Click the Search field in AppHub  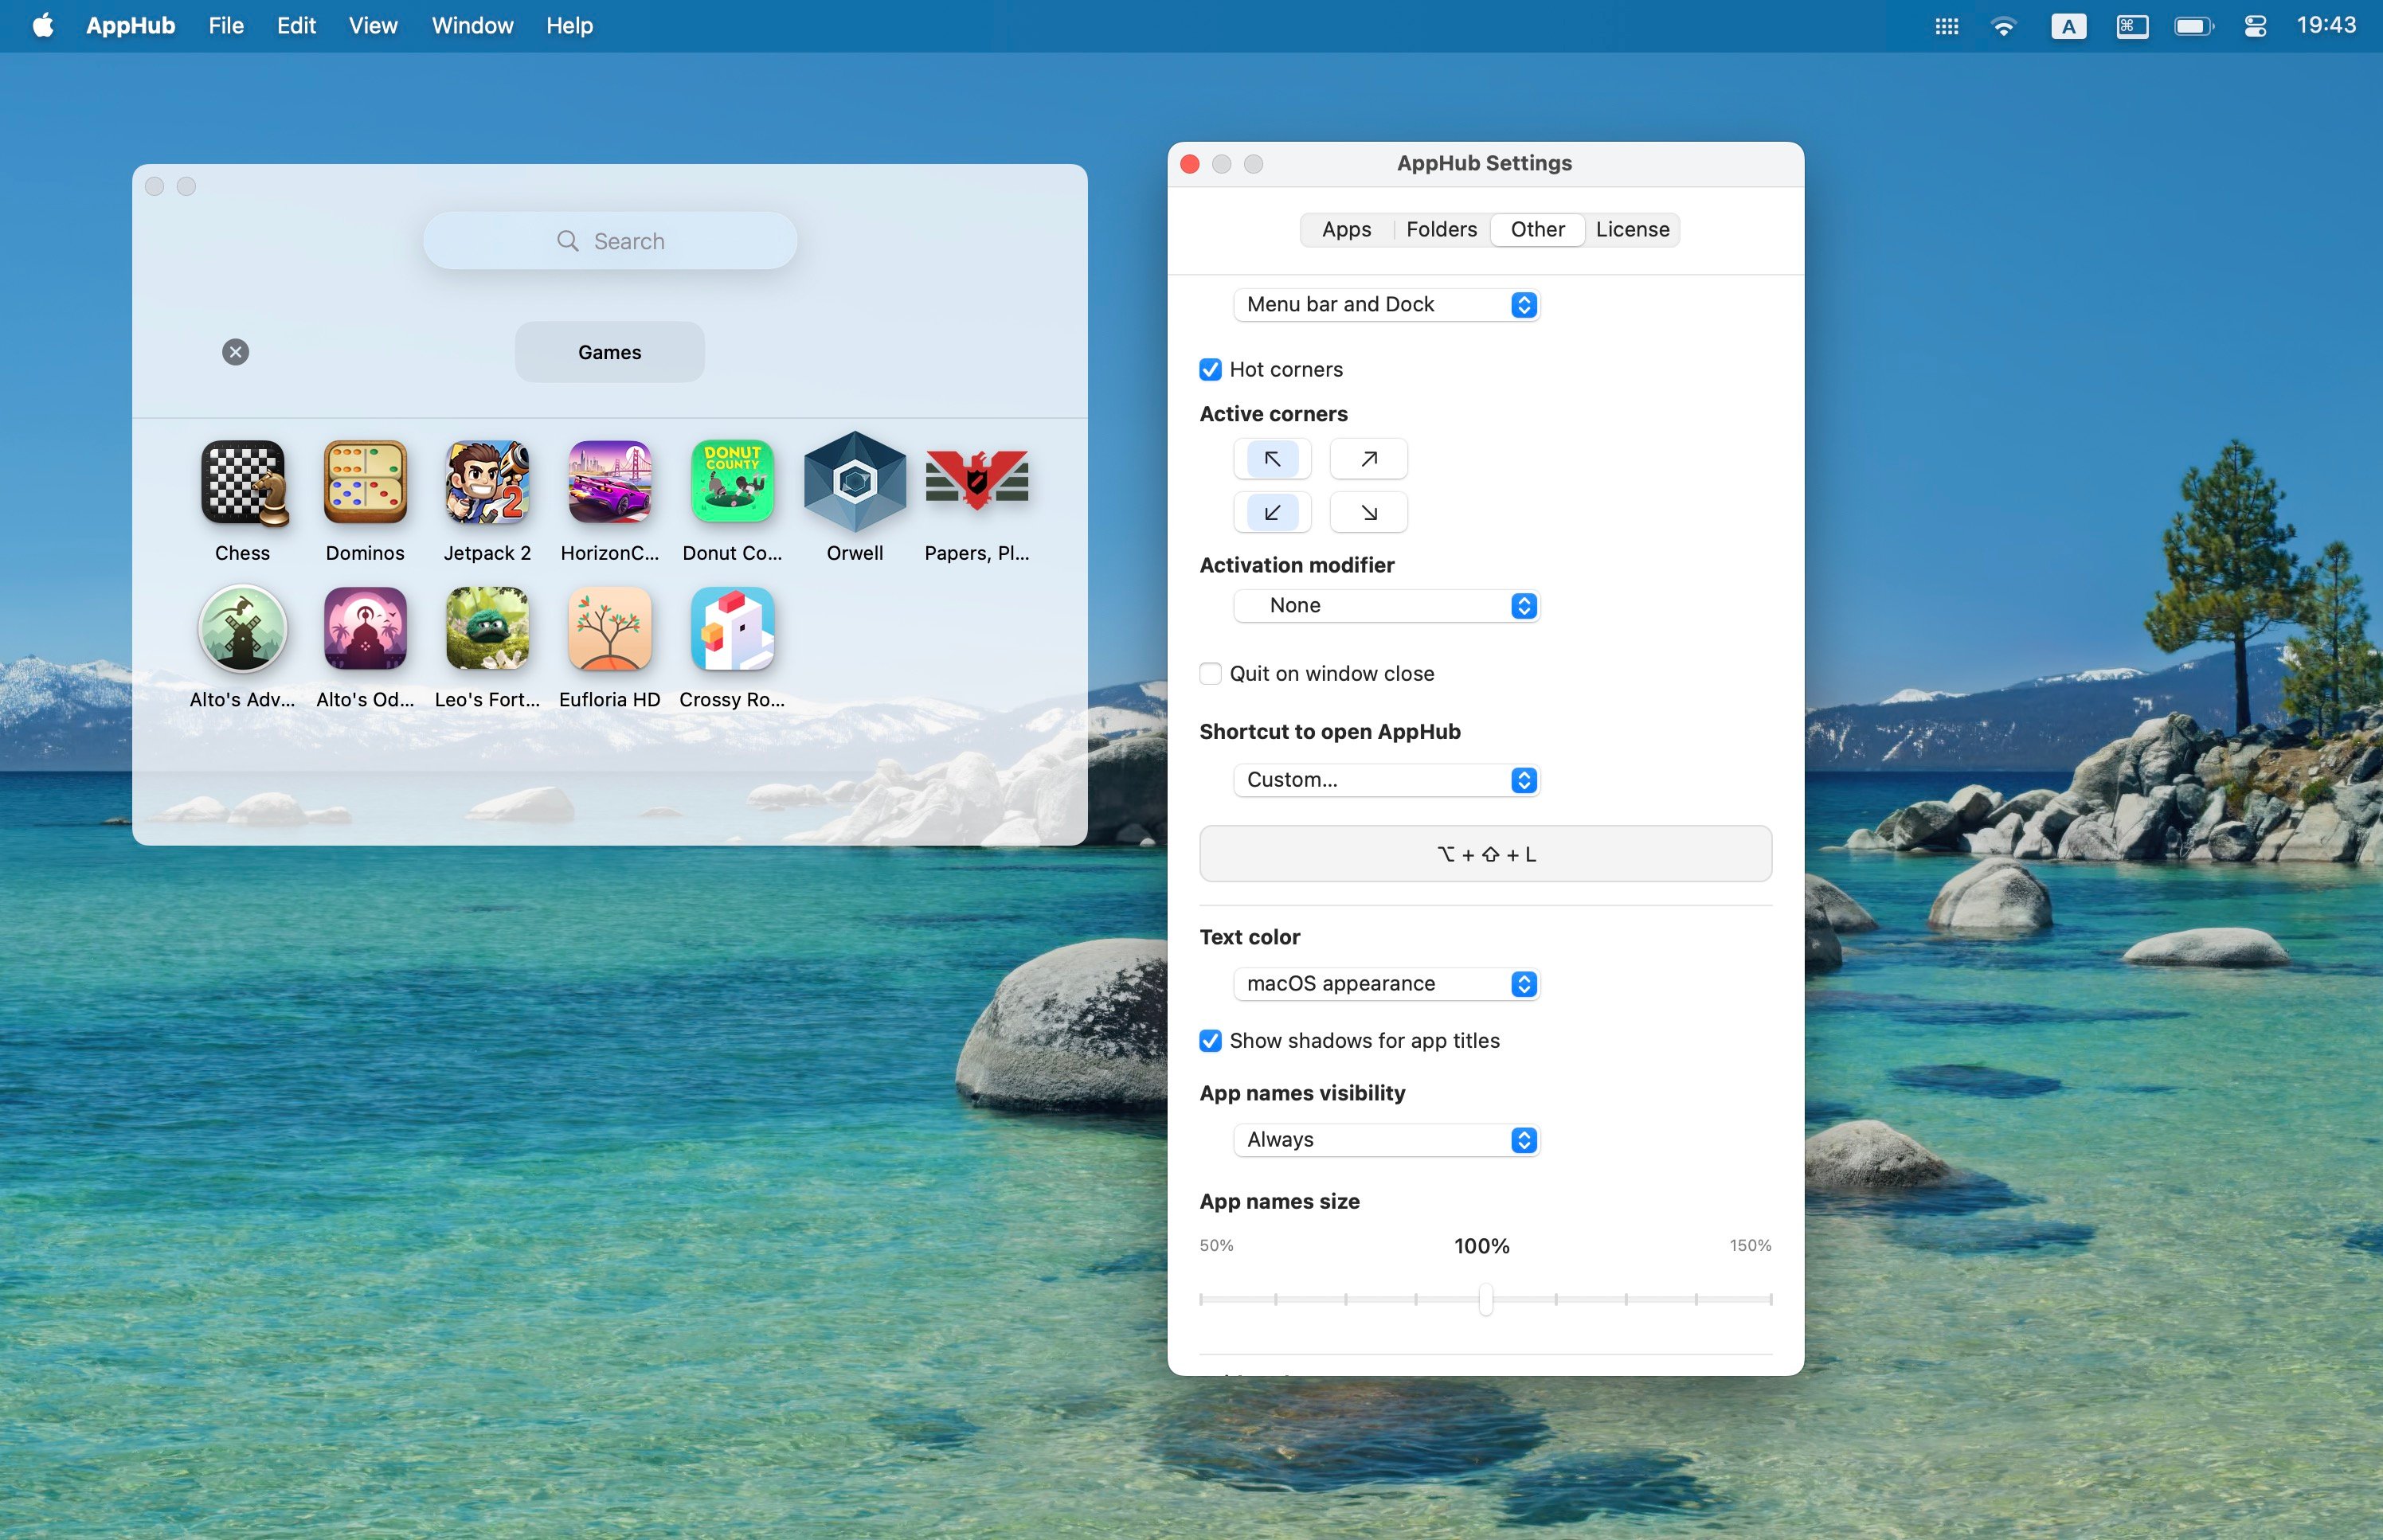pos(610,241)
